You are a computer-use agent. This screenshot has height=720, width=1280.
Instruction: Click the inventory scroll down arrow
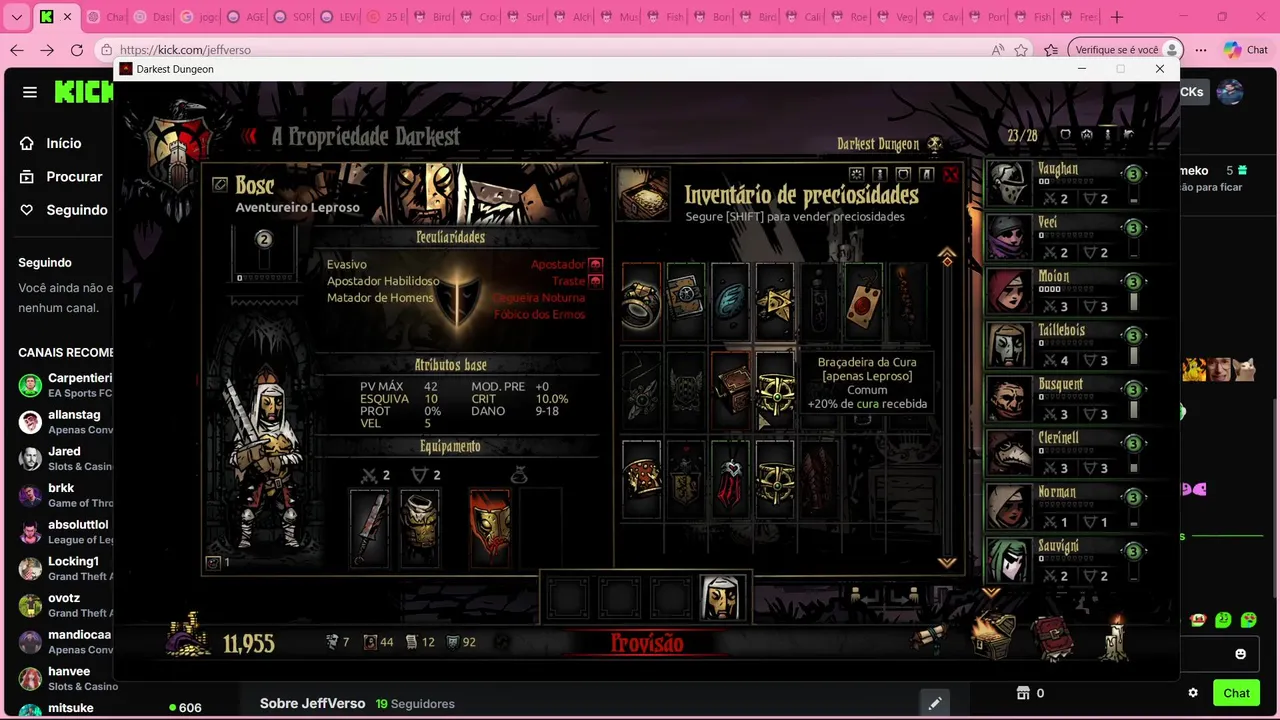click(x=947, y=563)
